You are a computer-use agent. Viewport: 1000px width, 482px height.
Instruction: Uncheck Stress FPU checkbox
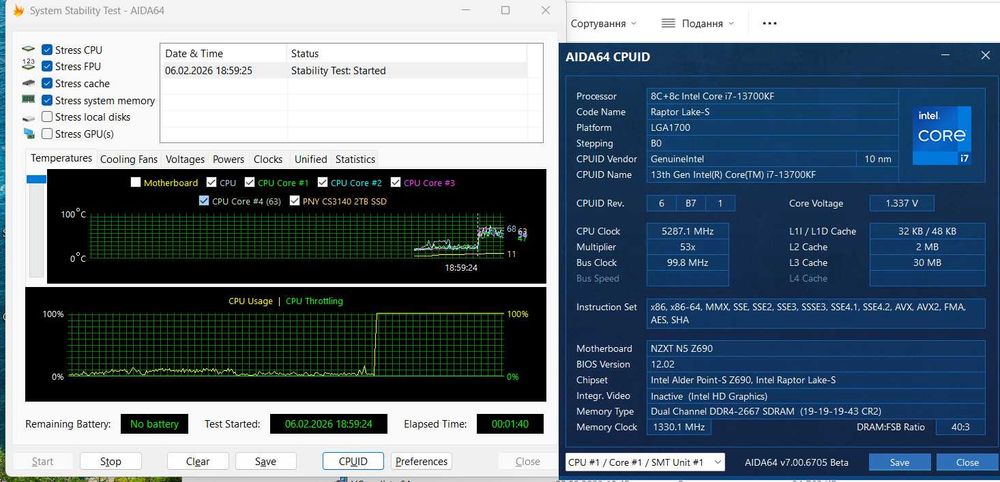47,66
